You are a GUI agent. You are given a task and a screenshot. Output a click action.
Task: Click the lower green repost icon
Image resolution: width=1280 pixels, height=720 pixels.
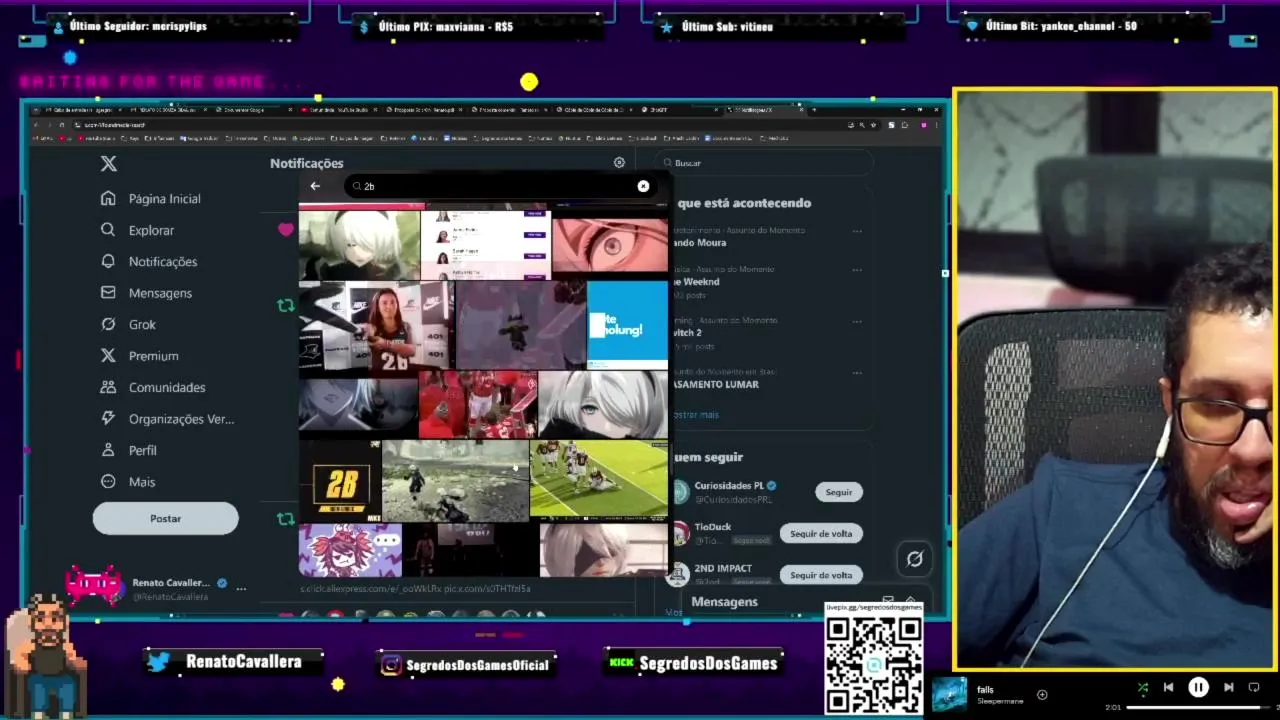click(286, 519)
